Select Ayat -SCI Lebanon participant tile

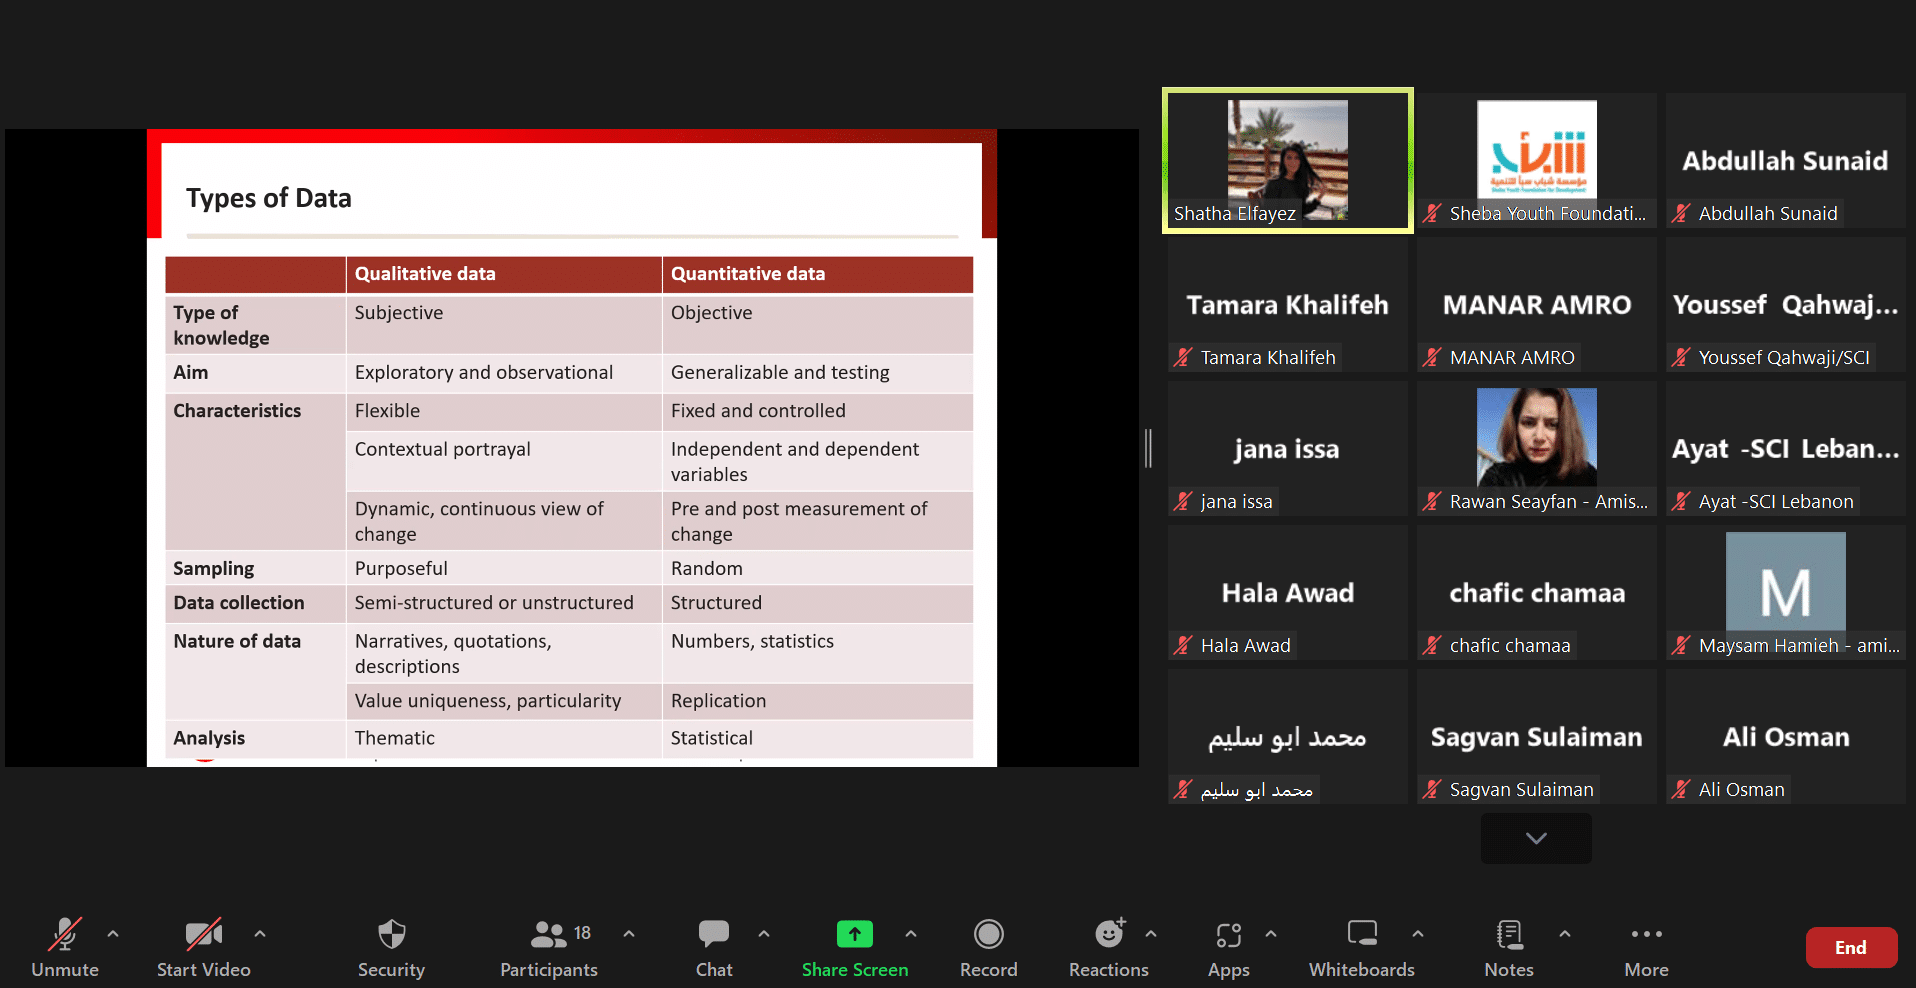[x=1785, y=448]
